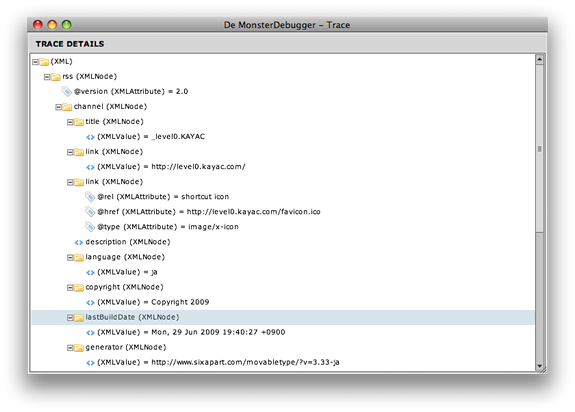Click the angle-bracket icon beside description node

pos(79,242)
